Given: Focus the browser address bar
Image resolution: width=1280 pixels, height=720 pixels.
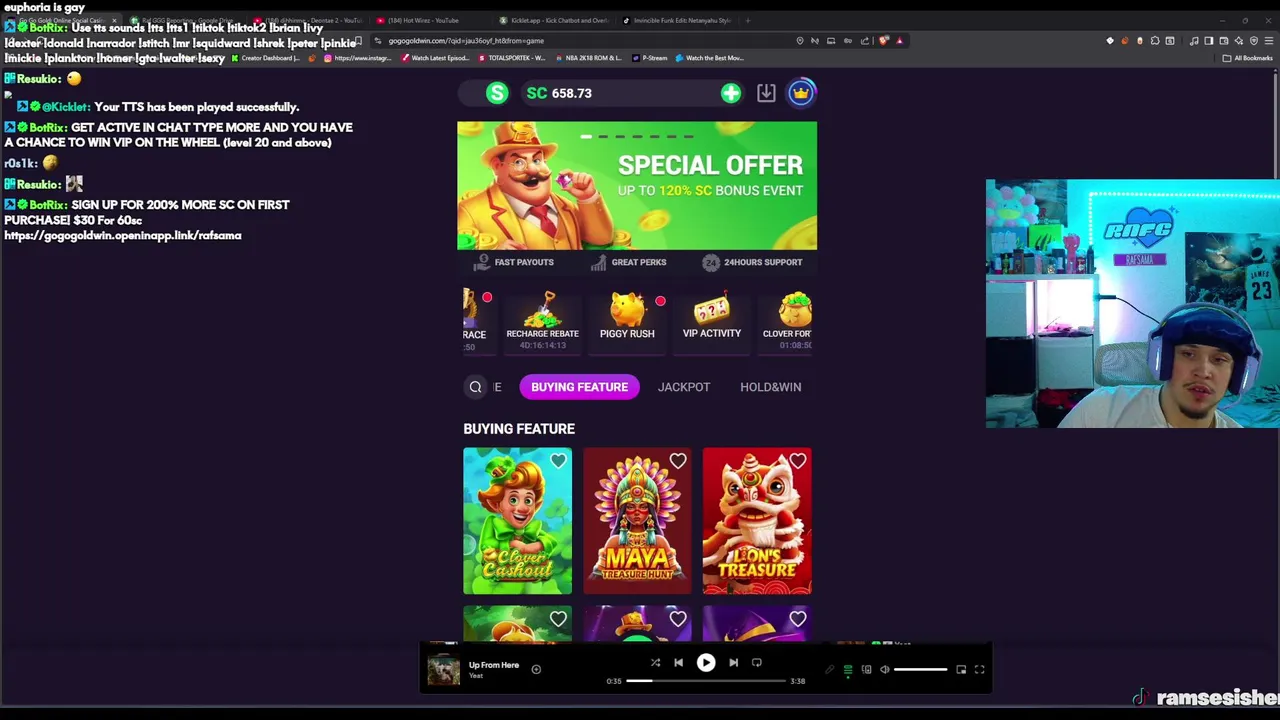Looking at the screenshot, I should coord(580,41).
